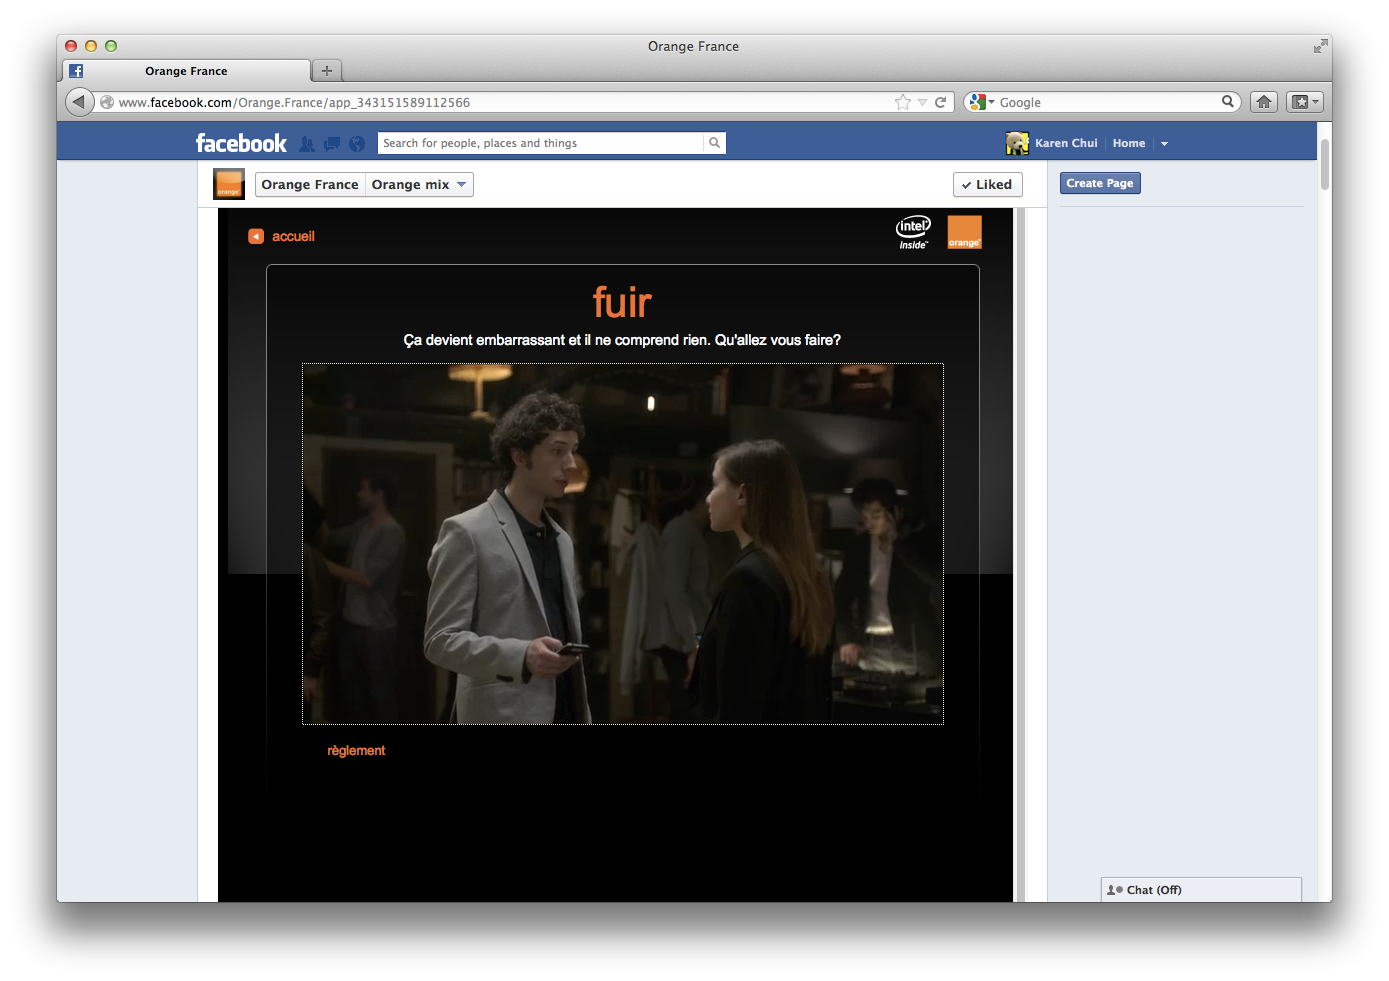Open Facebook friend requests icon
The image size is (1389, 981).
(307, 144)
